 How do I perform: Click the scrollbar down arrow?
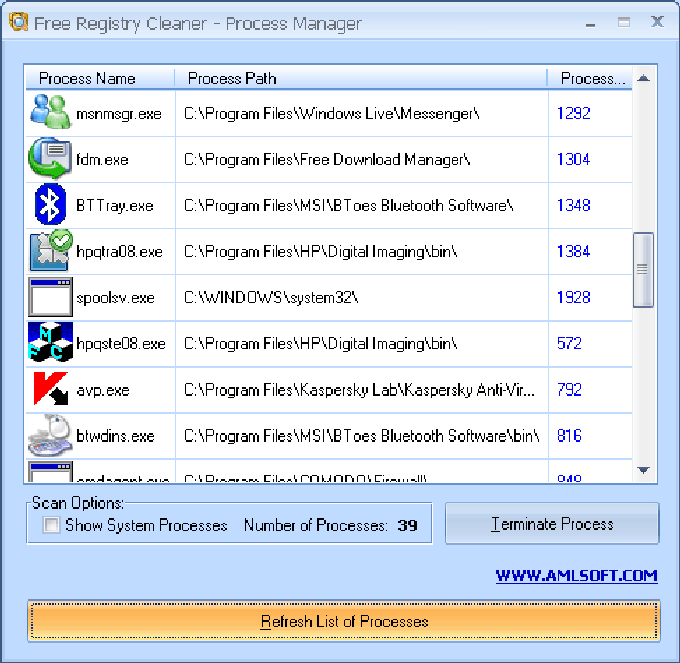[644, 470]
